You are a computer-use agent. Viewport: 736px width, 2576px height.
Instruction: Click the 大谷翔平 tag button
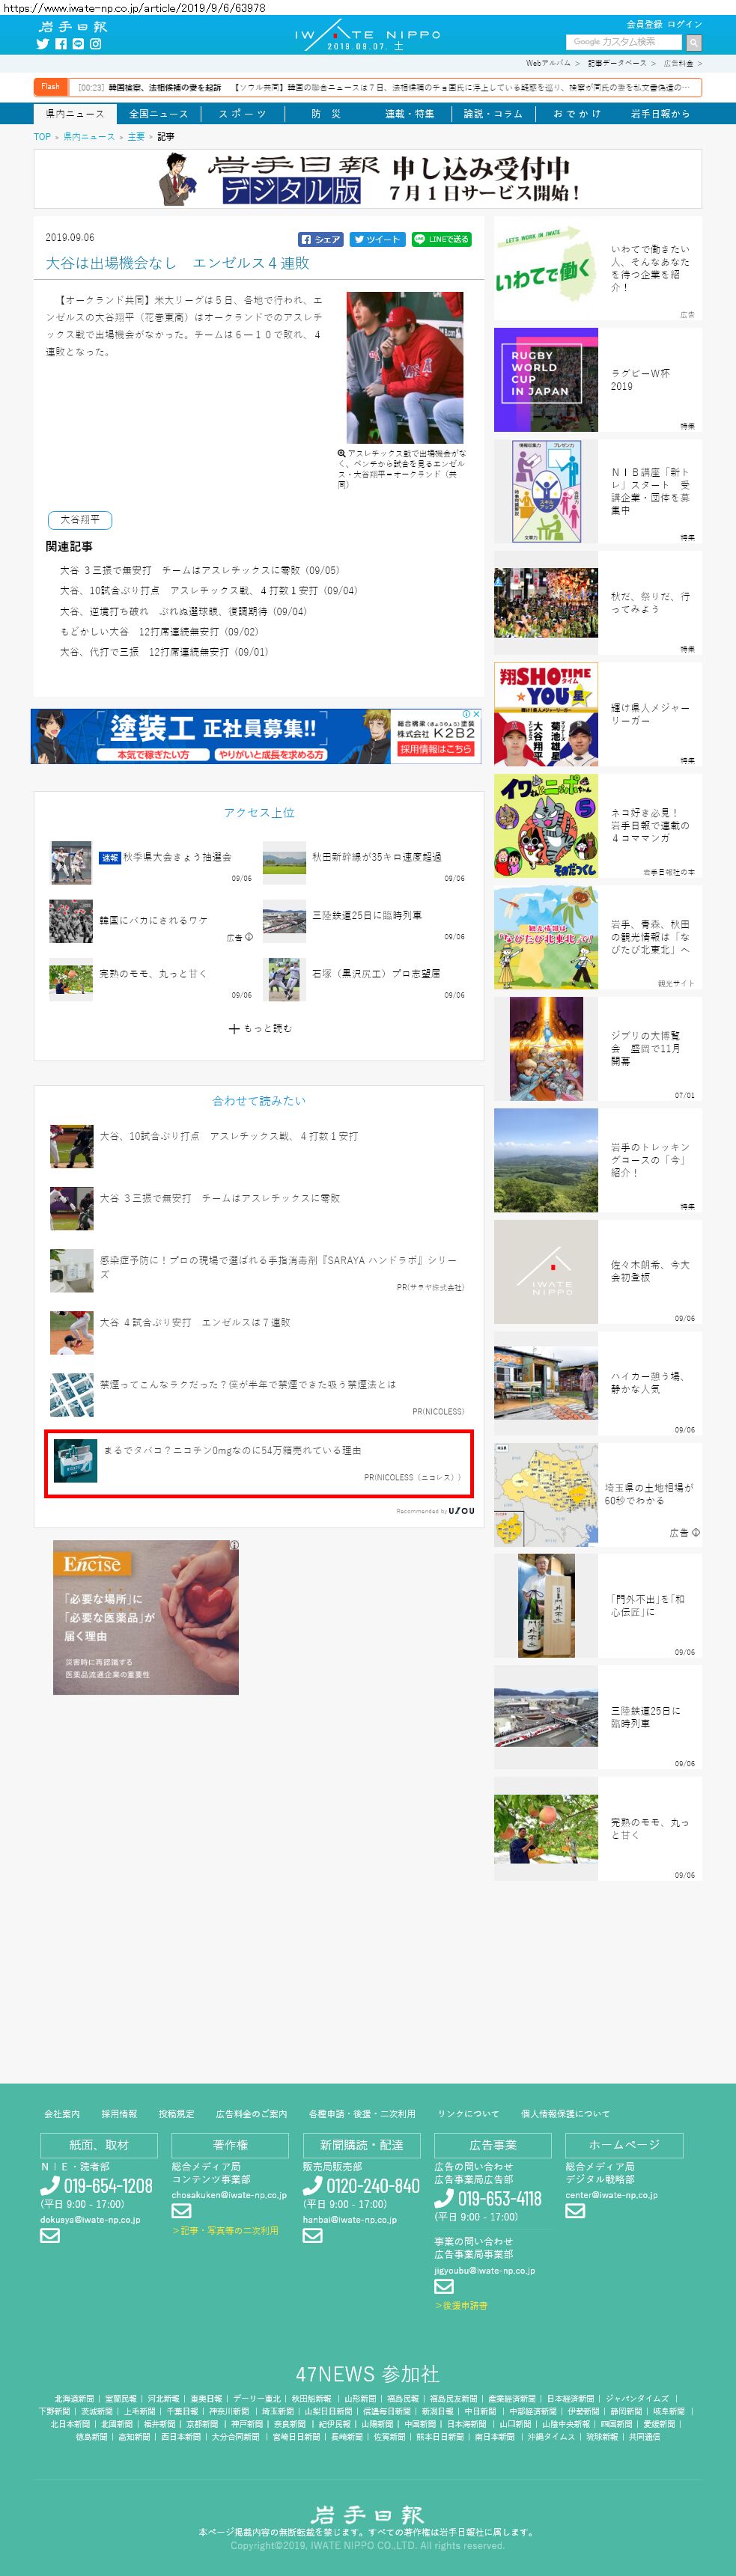tap(80, 520)
